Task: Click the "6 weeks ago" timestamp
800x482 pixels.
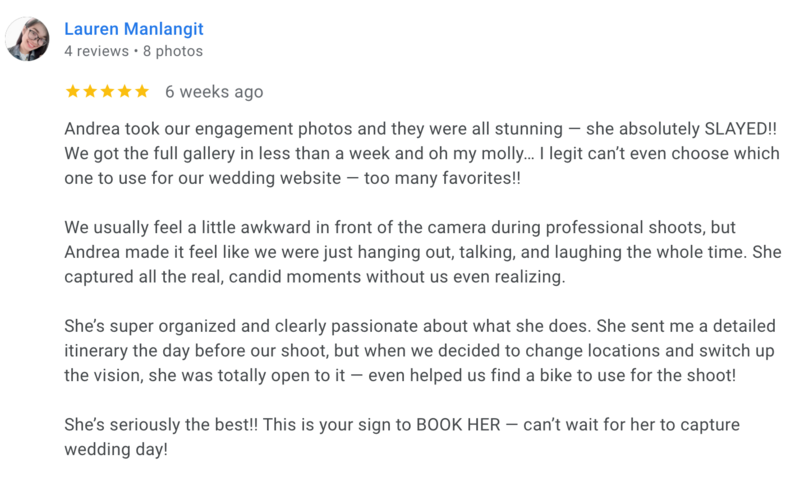Action: pos(214,92)
